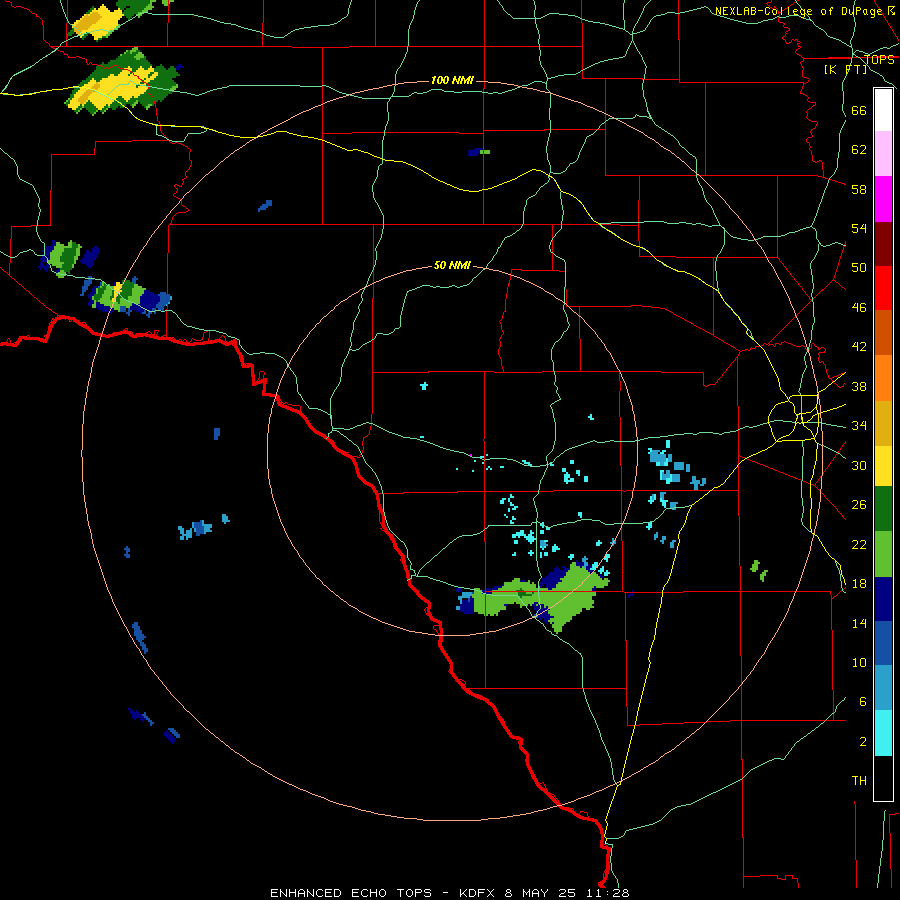Click the TOPS legend title
Screen dimensions: 900x900
(879, 60)
